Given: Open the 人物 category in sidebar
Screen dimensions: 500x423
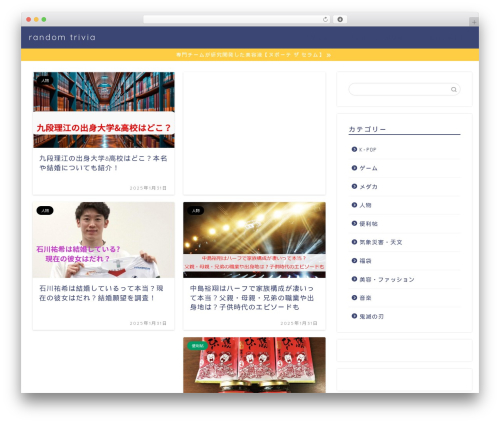Looking at the screenshot, I should 365,205.
